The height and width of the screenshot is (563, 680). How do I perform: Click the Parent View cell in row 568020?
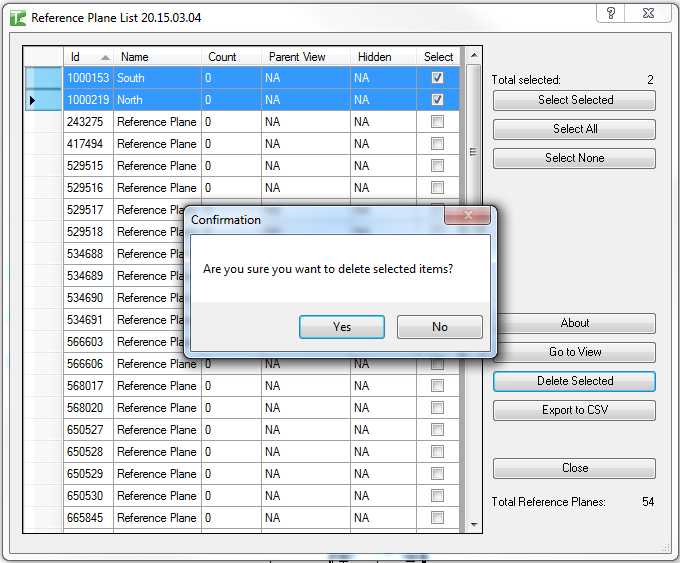[x=306, y=408]
